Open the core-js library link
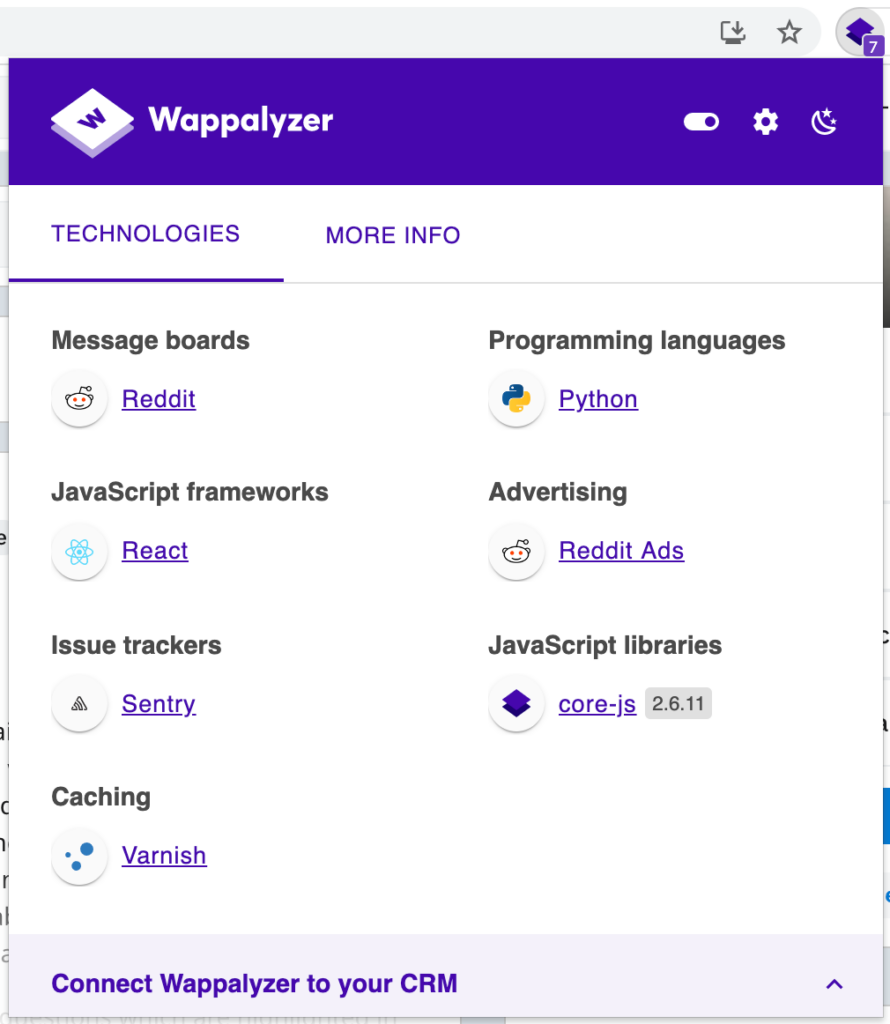Viewport: 890px width, 1024px height. 597,703
